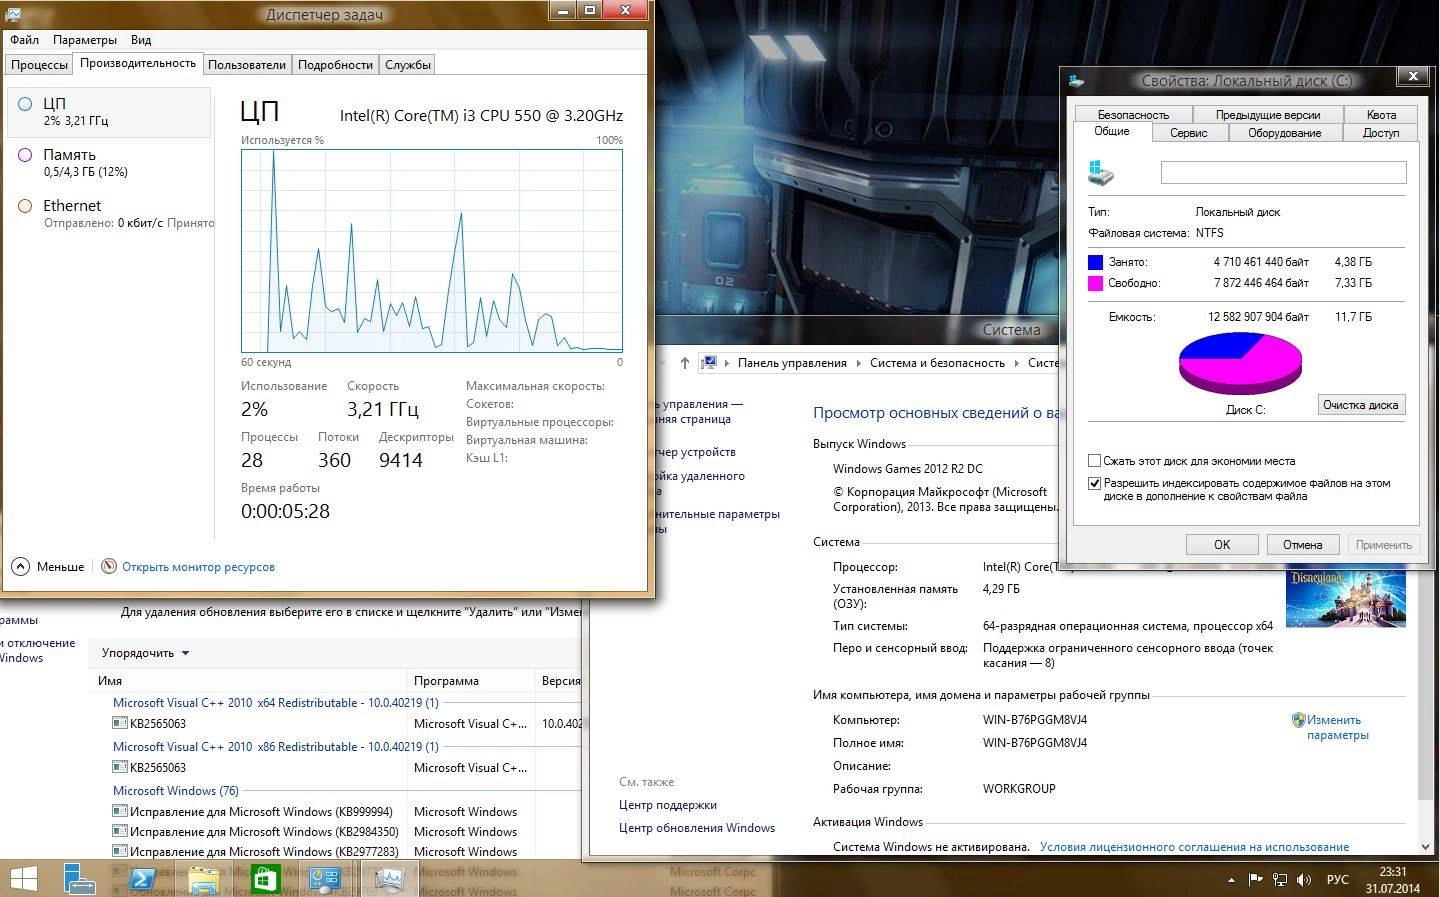The width and height of the screenshot is (1440, 897).
Task: Select Microsoft Visual C++ 2010 x64 group
Action: click(x=275, y=703)
